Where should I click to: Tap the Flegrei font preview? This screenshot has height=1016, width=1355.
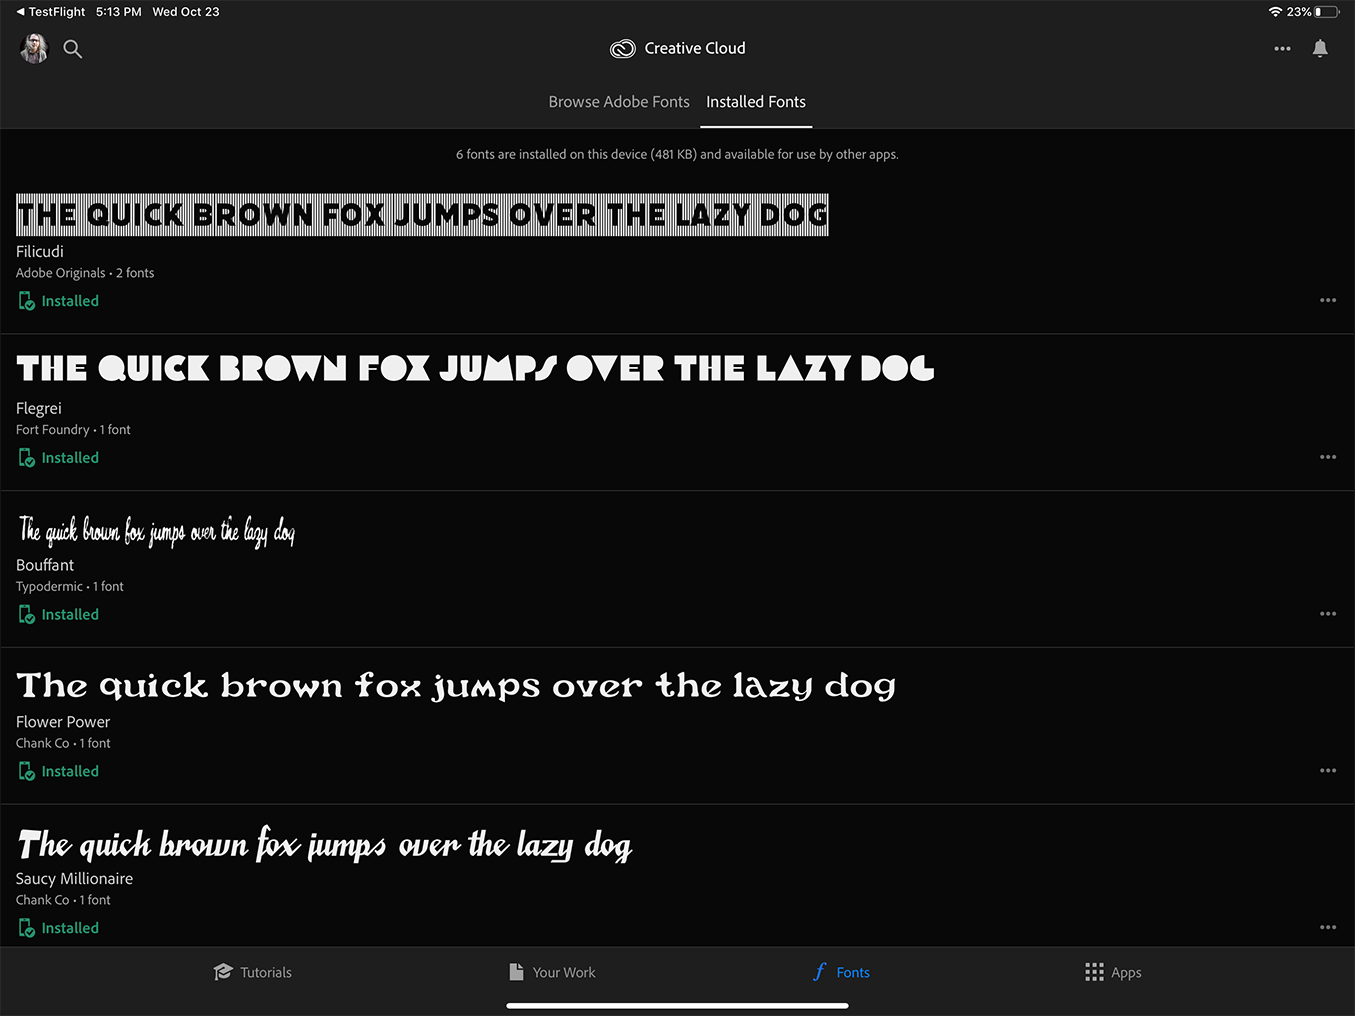pyautogui.click(x=475, y=368)
